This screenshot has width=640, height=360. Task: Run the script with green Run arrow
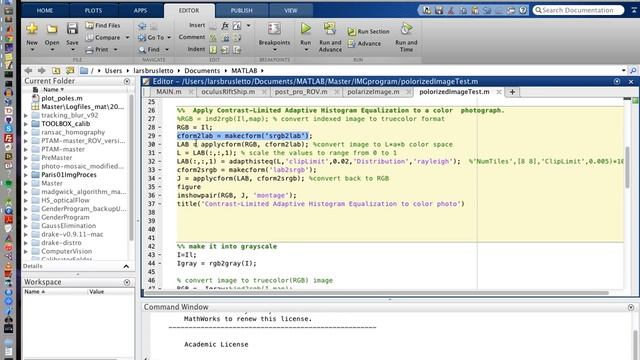click(306, 29)
